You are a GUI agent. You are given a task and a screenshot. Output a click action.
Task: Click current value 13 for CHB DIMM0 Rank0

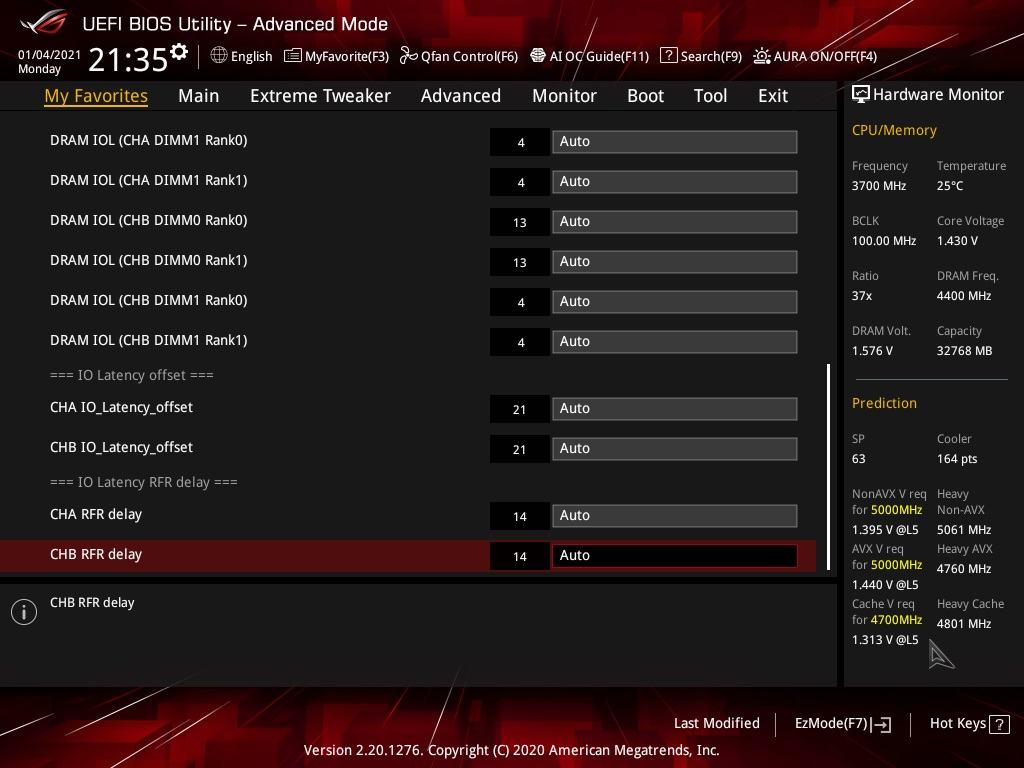520,223
